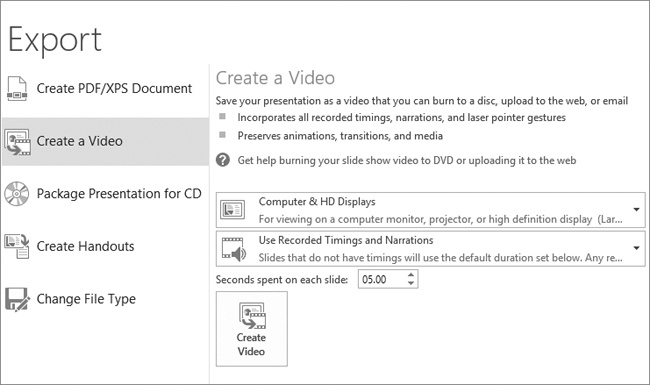Click the Recorded Timings speaker filmstrip icon

(x=233, y=249)
